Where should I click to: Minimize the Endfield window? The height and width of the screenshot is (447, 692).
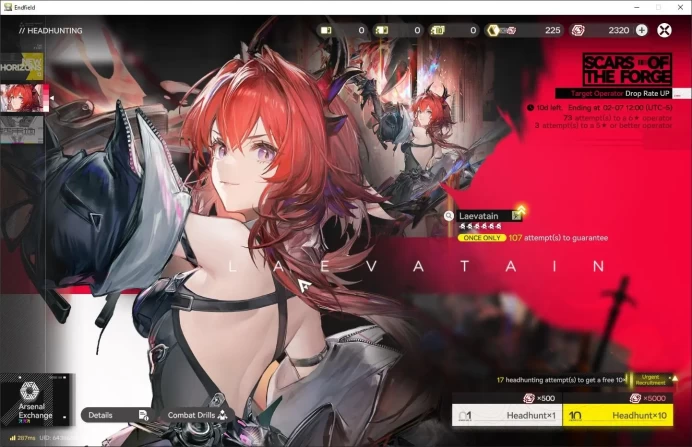[x=636, y=7]
